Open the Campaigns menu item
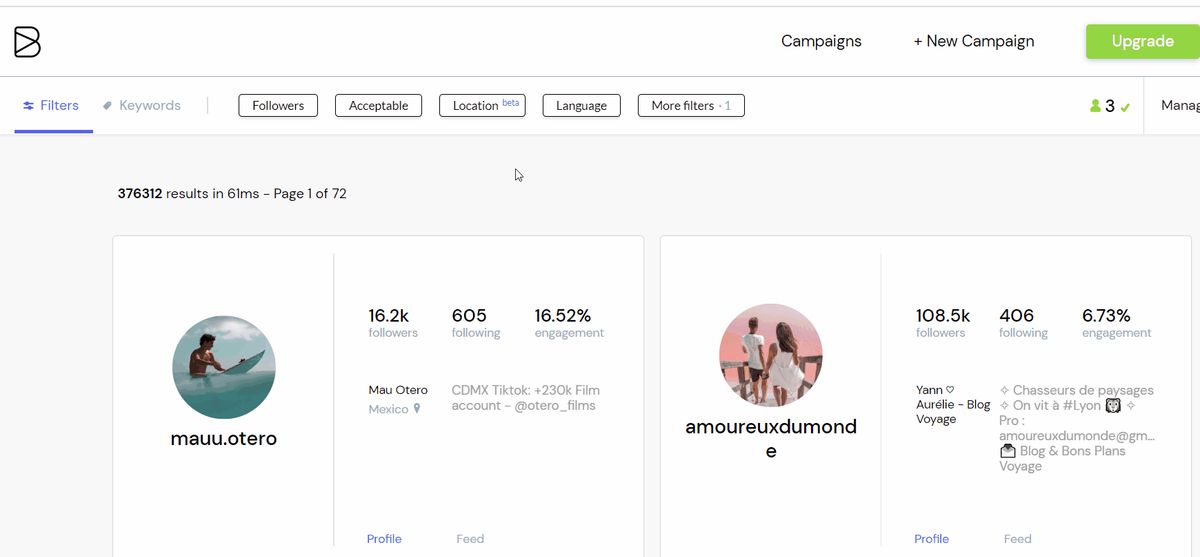Viewport: 1200px width, 557px height. point(821,41)
